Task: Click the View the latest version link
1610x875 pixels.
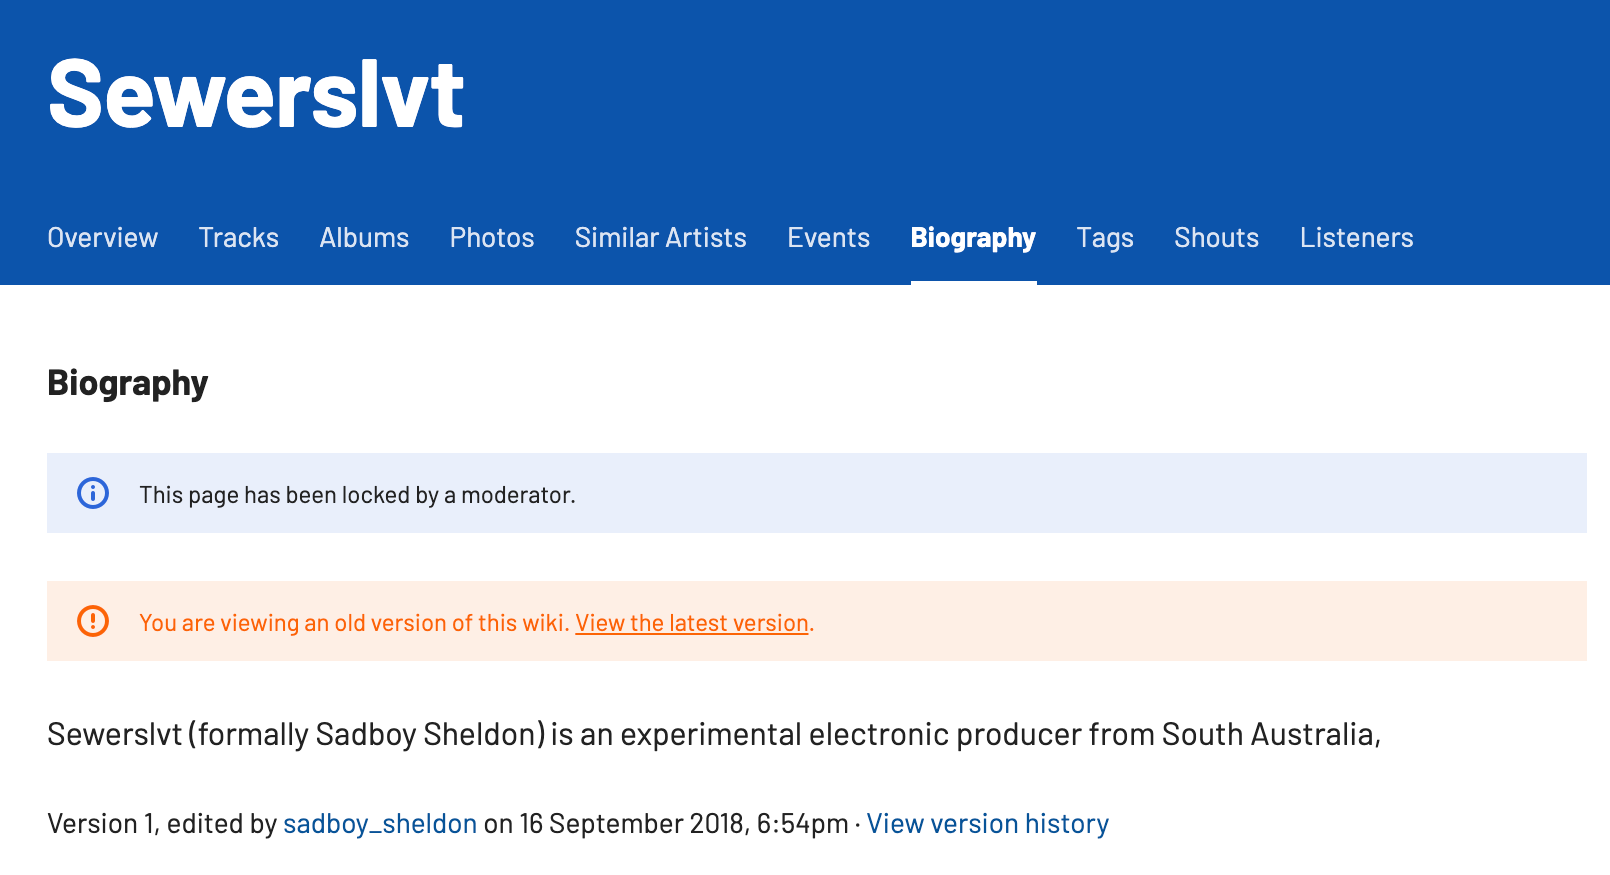Action: (x=692, y=623)
